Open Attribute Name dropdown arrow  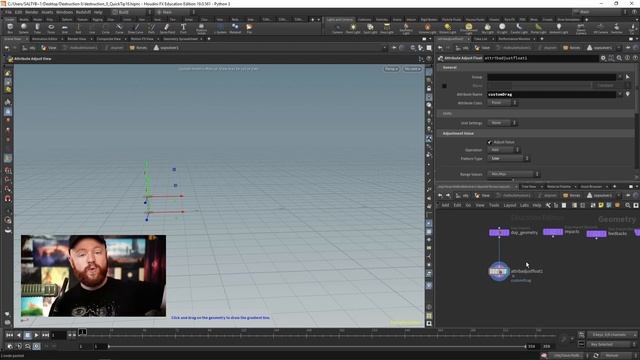[x=621, y=94]
